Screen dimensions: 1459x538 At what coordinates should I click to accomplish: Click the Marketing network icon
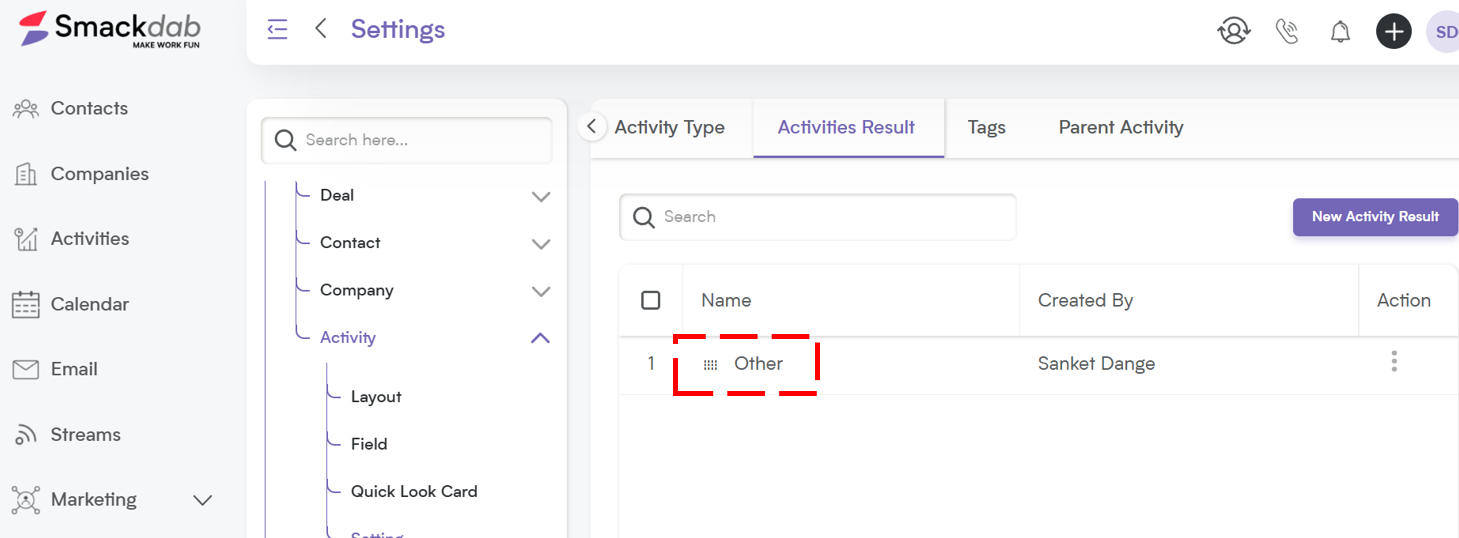pos(25,500)
